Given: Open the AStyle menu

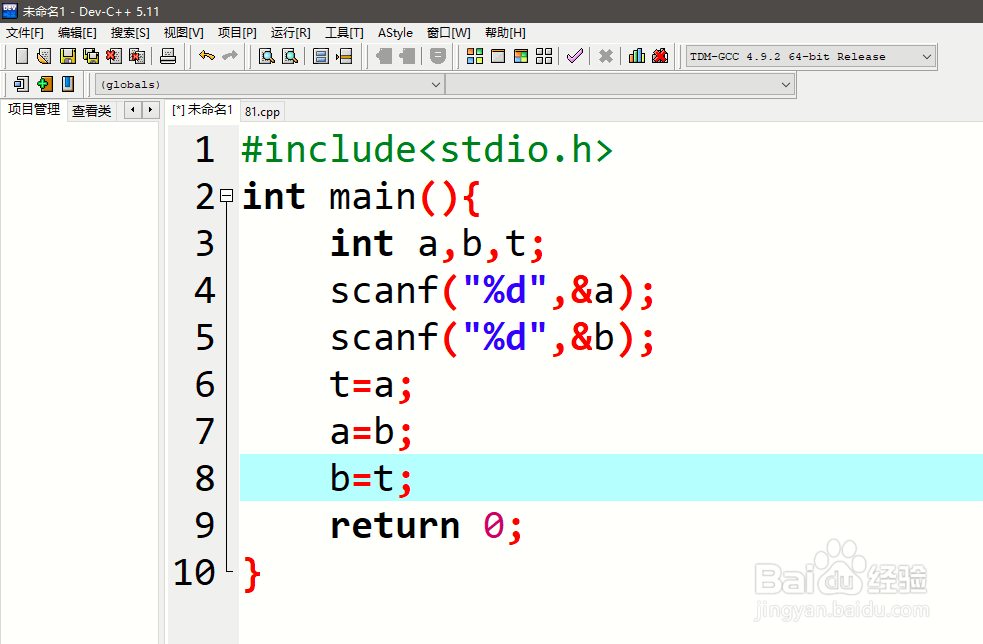Looking at the screenshot, I should [395, 33].
